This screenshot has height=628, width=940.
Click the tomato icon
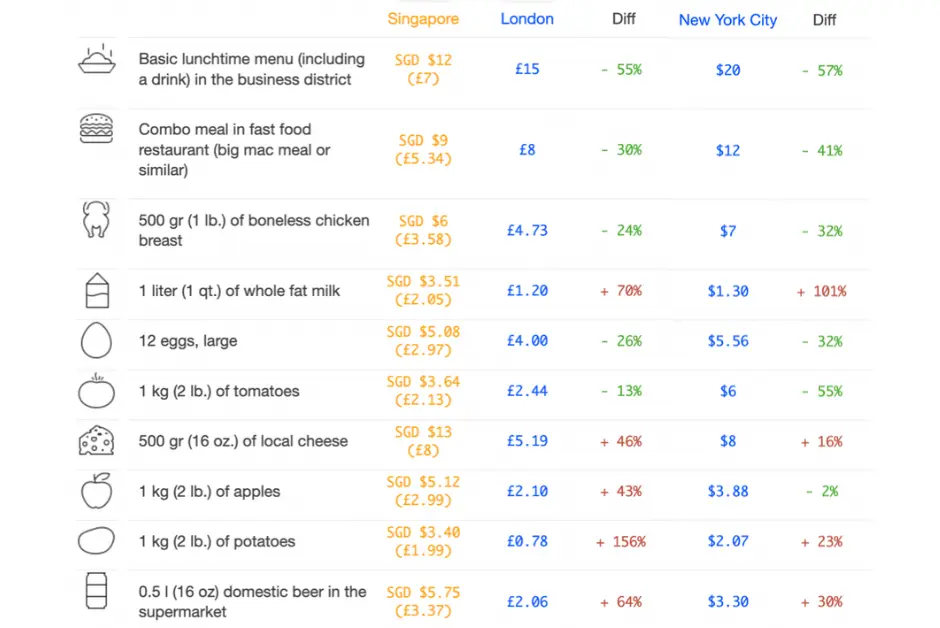[96, 391]
